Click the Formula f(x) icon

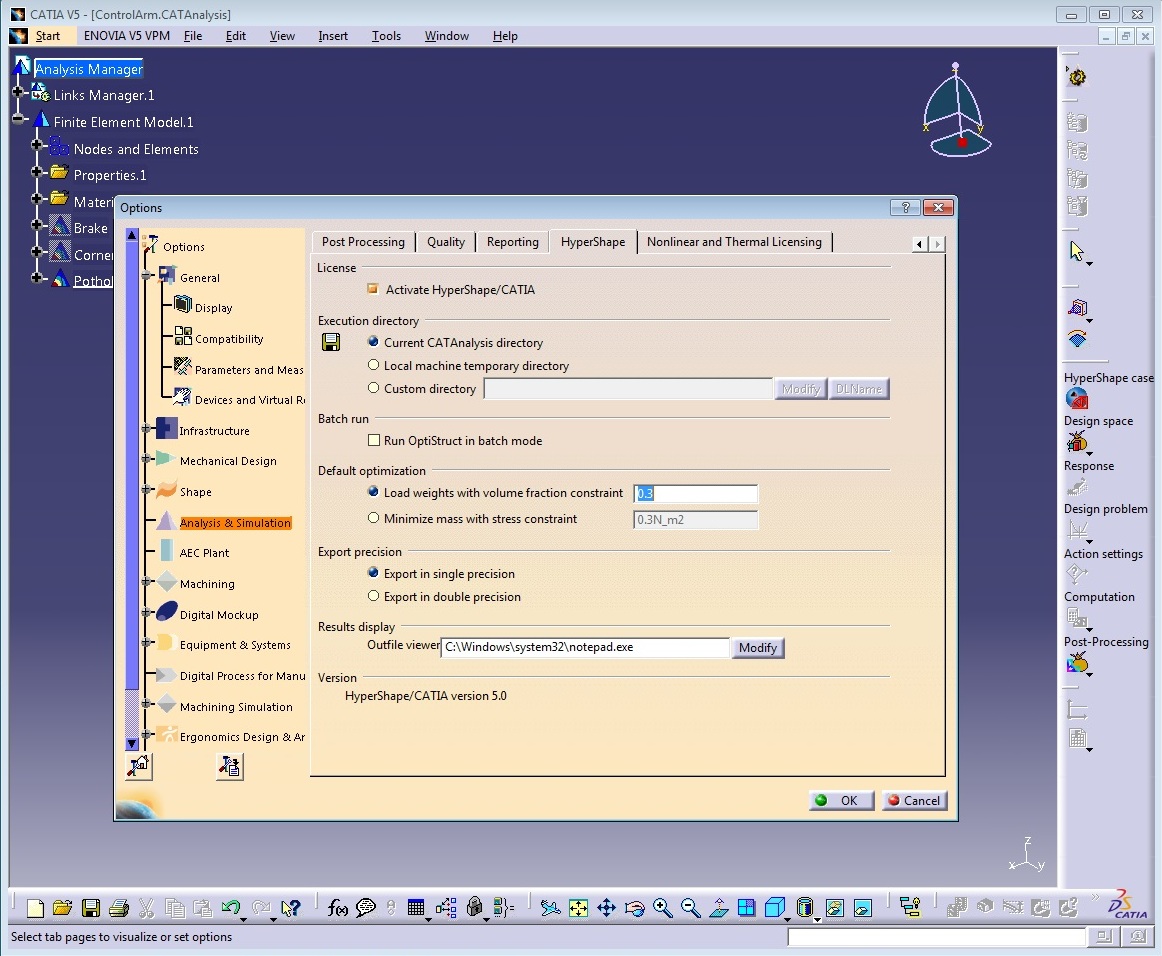337,908
